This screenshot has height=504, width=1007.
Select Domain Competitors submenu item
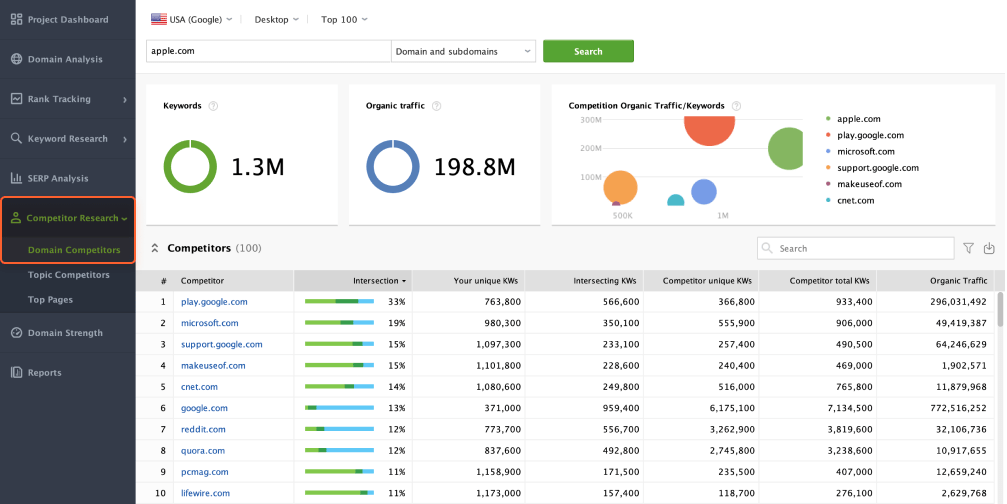[x=74, y=250]
